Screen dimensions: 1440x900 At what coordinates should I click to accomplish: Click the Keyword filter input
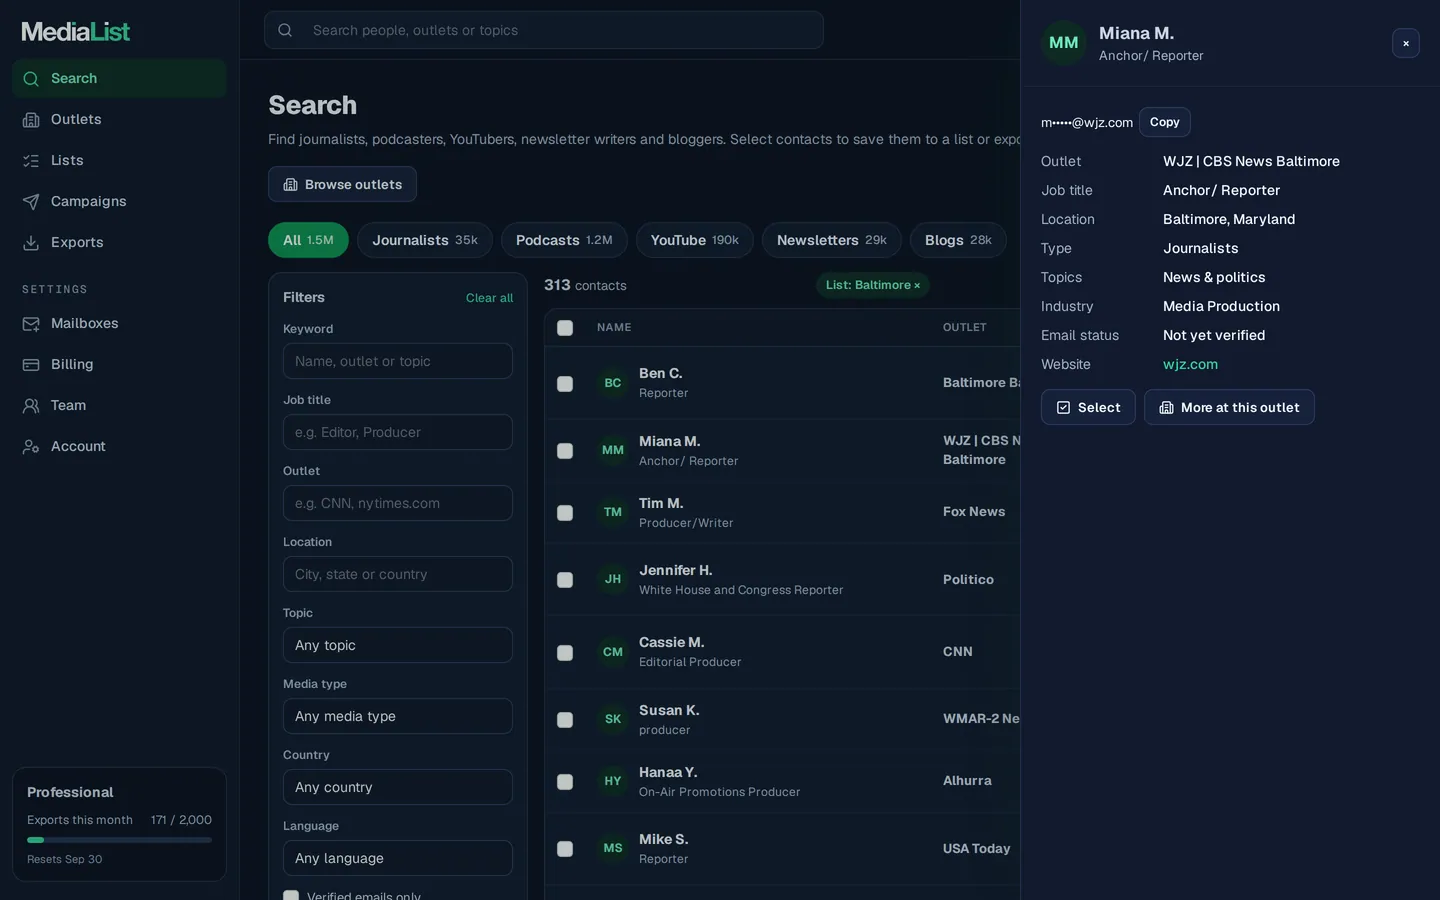(398, 361)
